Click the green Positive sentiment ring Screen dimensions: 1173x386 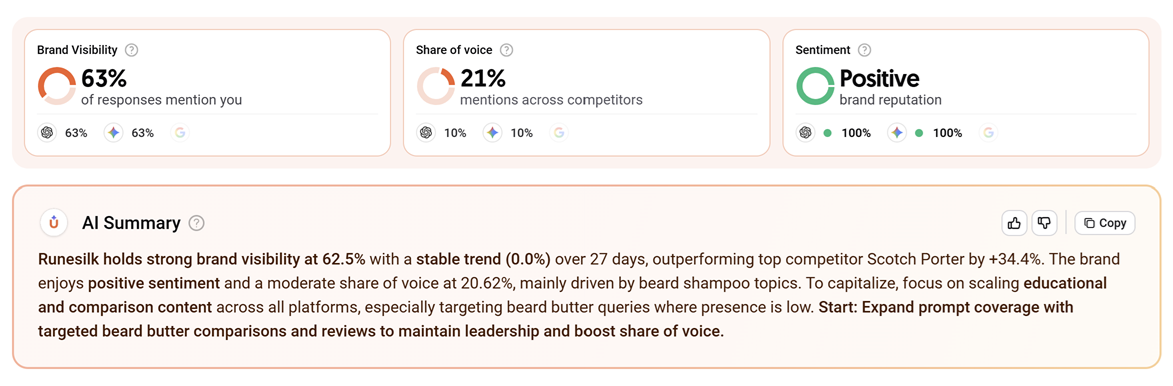[x=815, y=86]
